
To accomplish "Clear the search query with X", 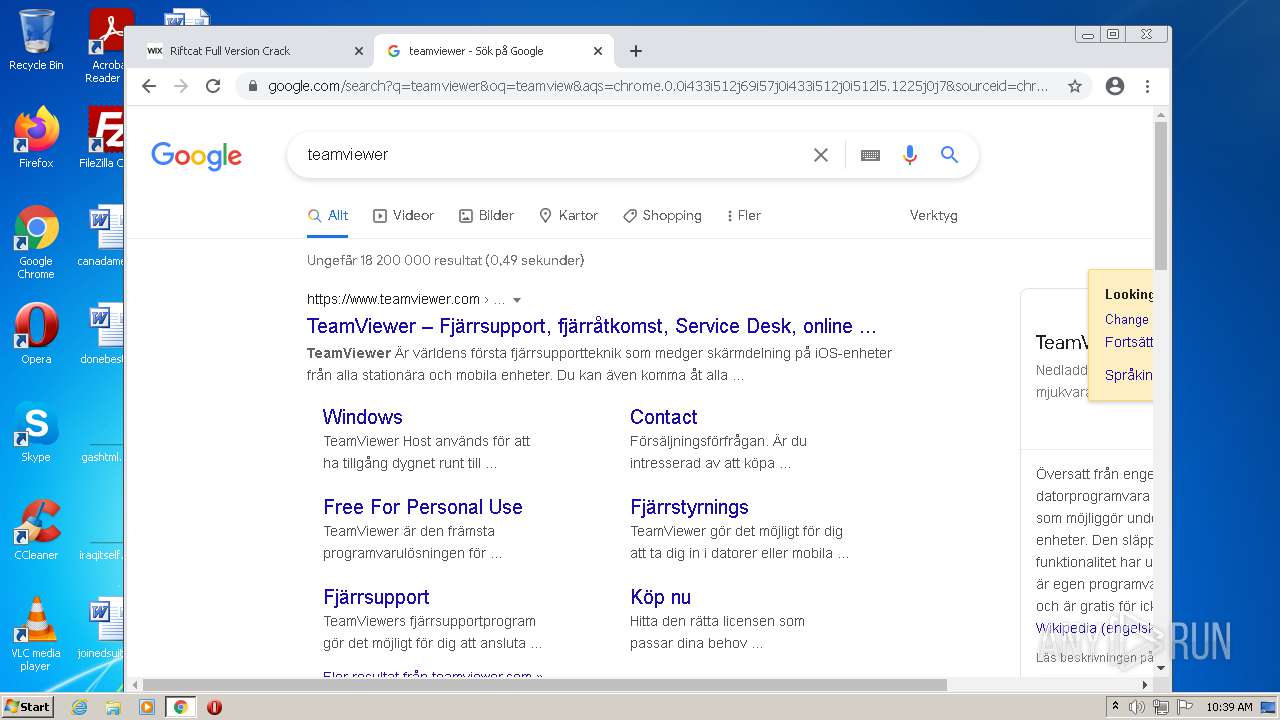I will (821, 155).
